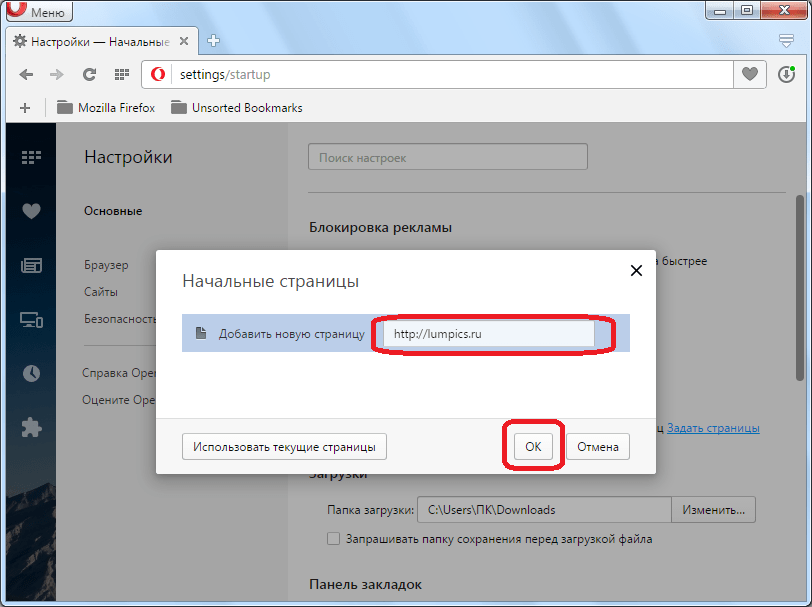The width and height of the screenshot is (812, 607).
Task: Toggle Запрашивать папку сохранения checkbox
Action: (334, 539)
